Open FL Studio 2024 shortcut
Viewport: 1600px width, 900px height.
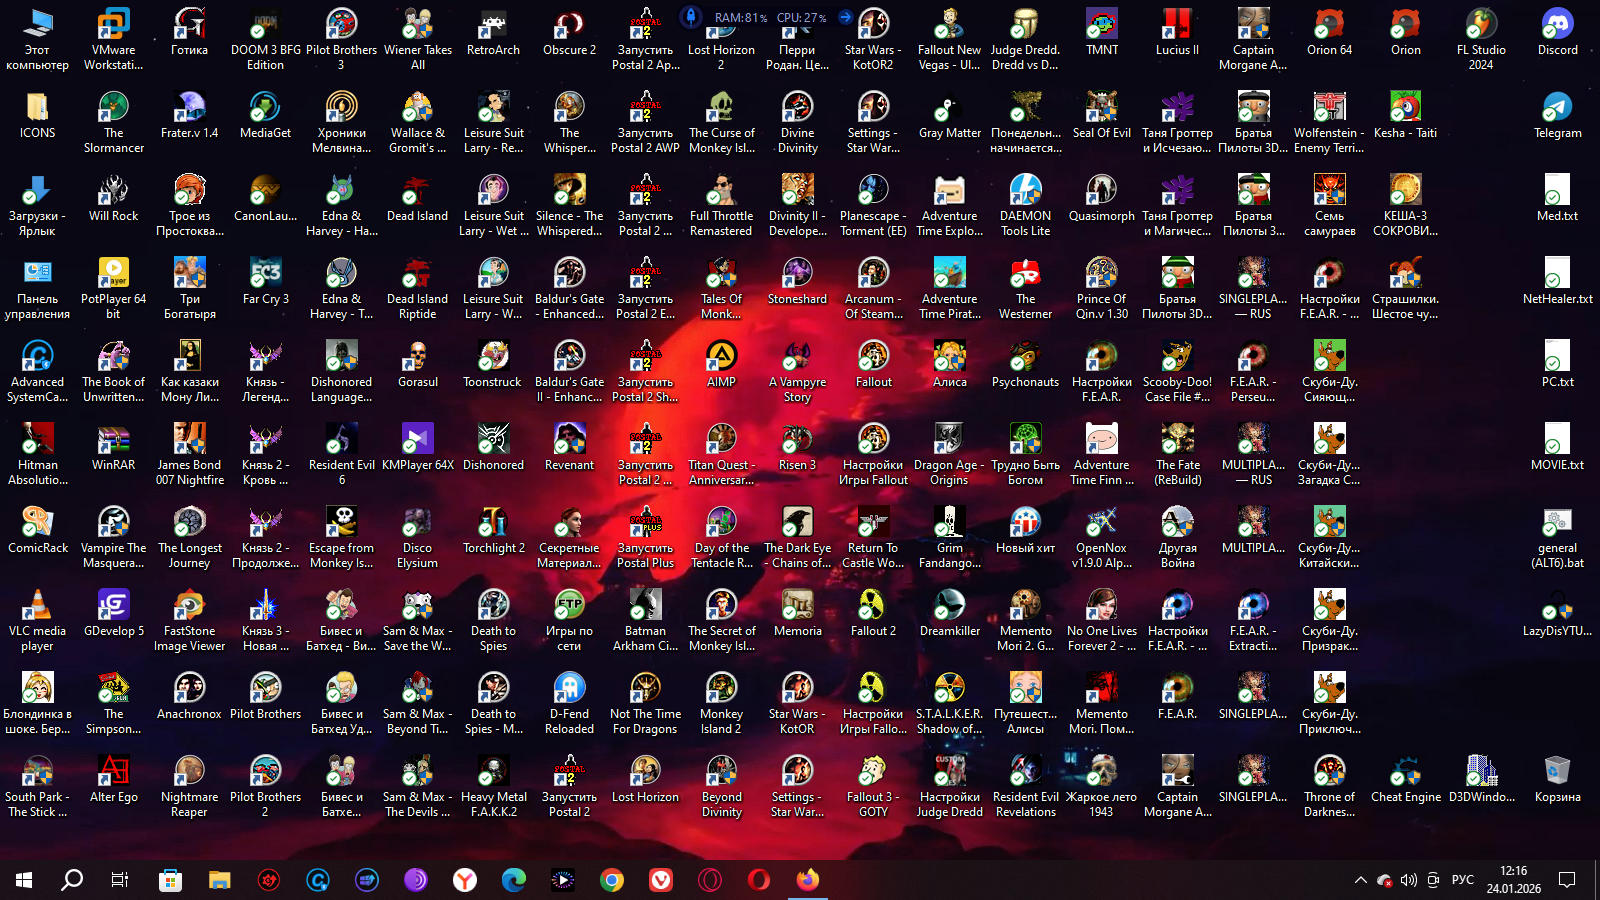[1481, 38]
